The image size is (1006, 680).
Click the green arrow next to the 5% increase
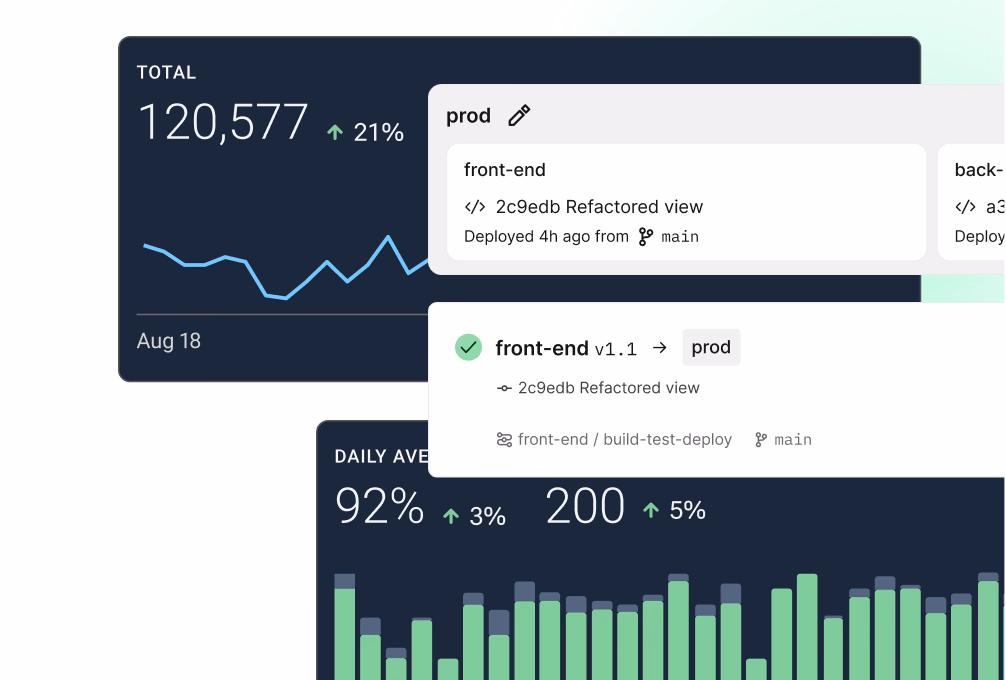(650, 510)
